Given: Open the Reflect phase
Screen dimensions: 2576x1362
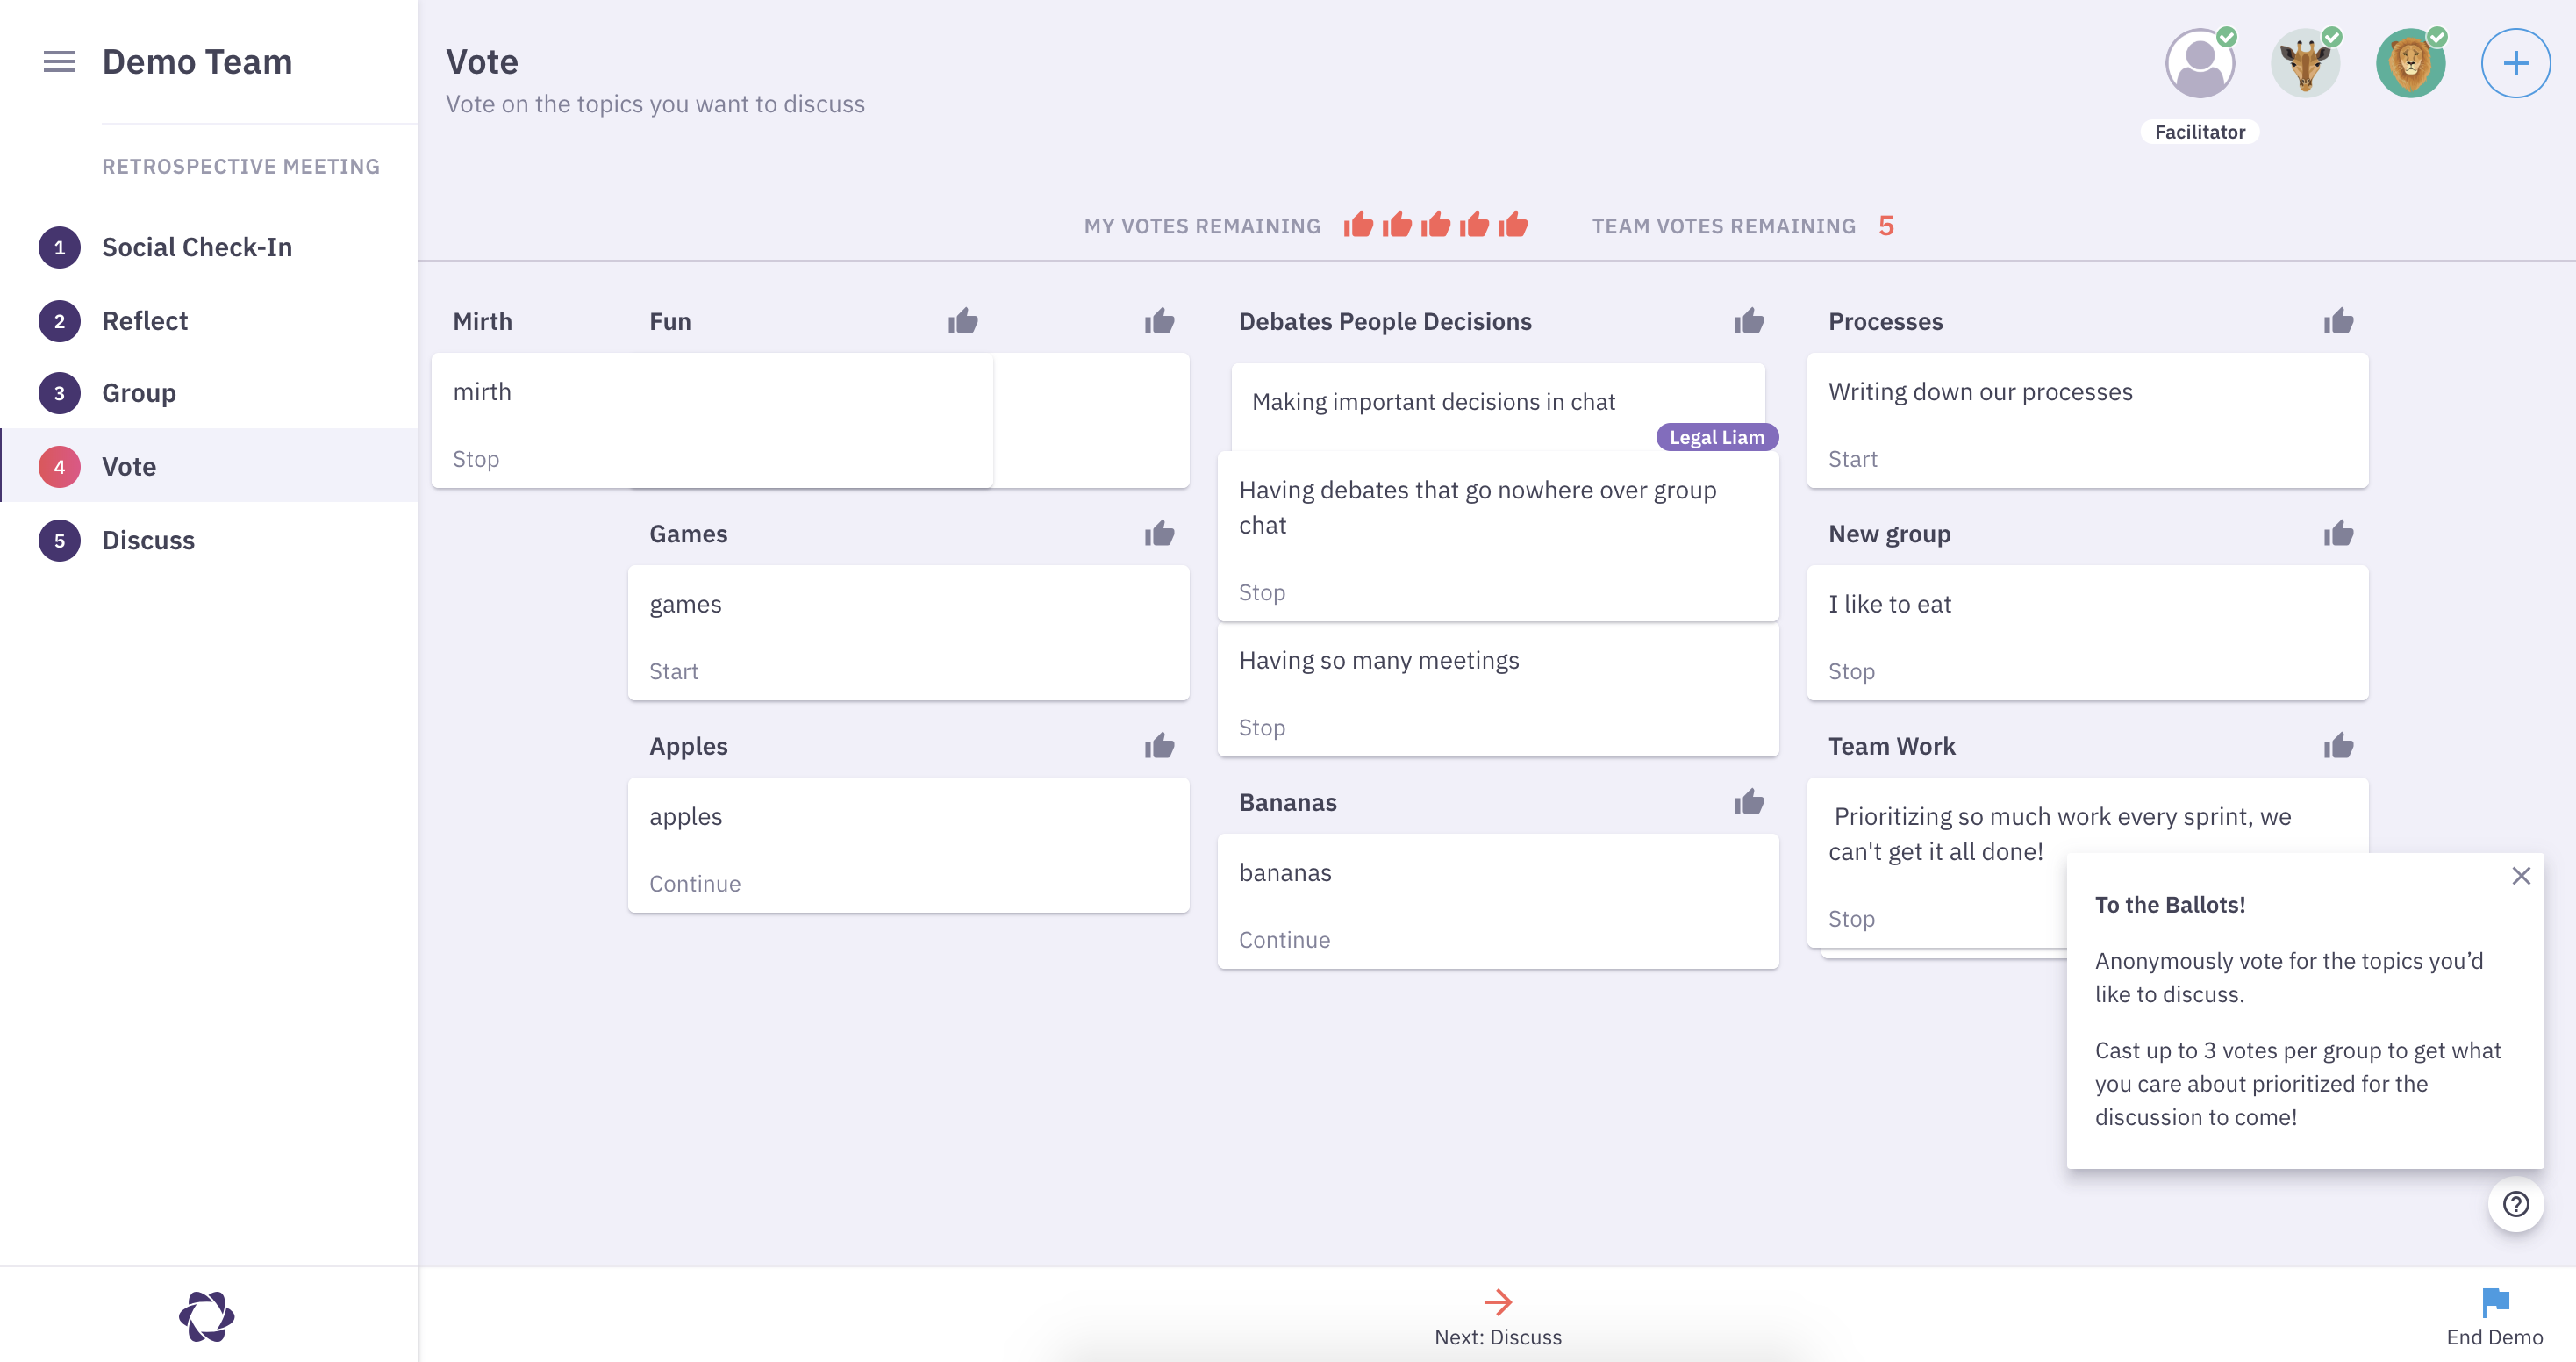Looking at the screenshot, I should (x=145, y=321).
